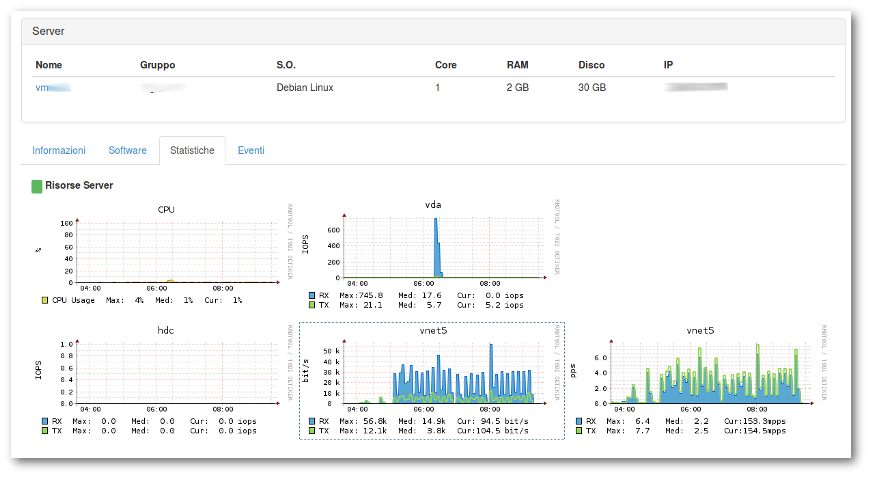Click the blue RX swatch under vda
The height and width of the screenshot is (477, 870).
coord(312,296)
